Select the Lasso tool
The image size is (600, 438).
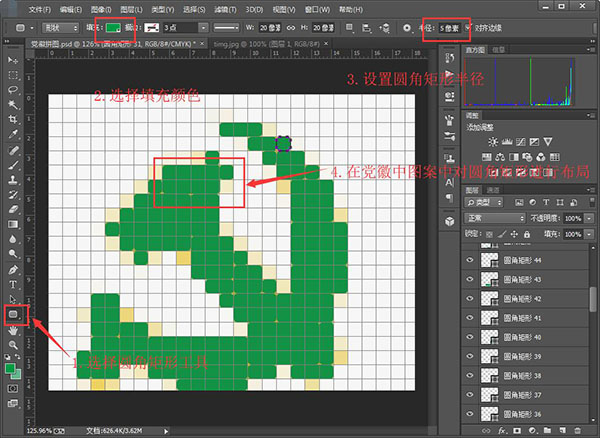tap(13, 90)
